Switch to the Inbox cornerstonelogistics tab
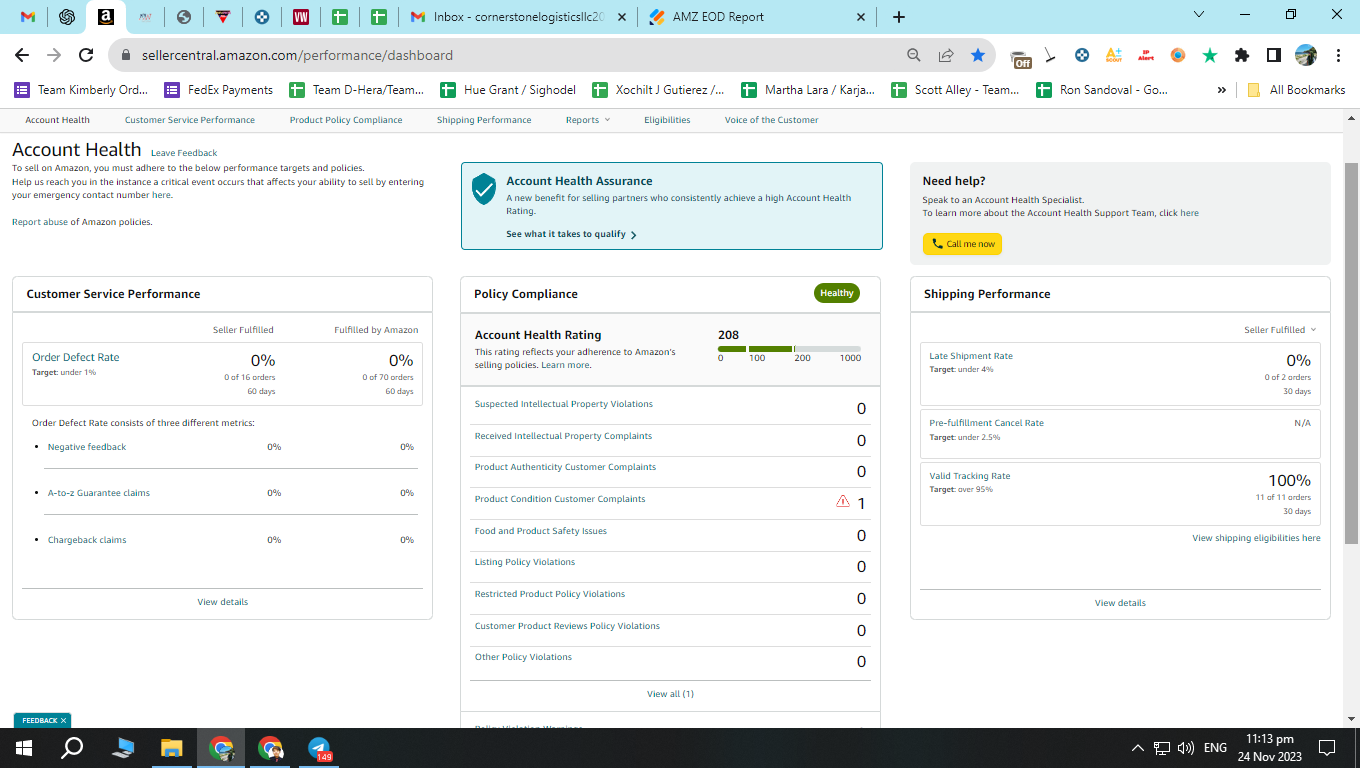This screenshot has width=1360, height=768. (x=520, y=17)
